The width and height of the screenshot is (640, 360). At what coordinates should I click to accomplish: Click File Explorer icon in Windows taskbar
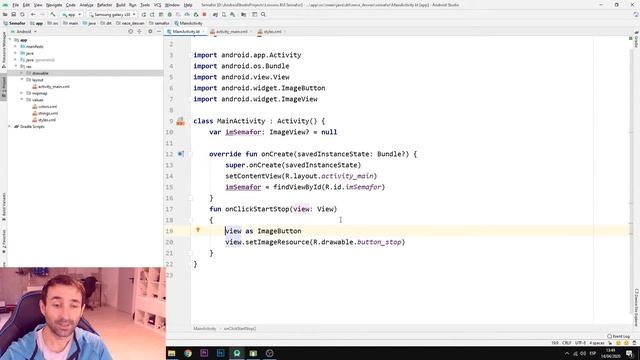click(x=171, y=353)
